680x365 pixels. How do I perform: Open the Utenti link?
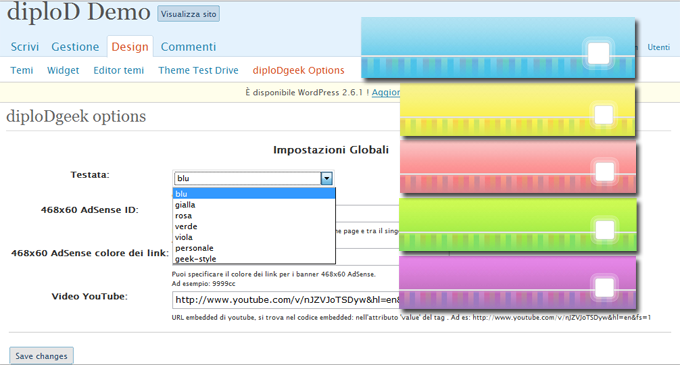[658, 47]
